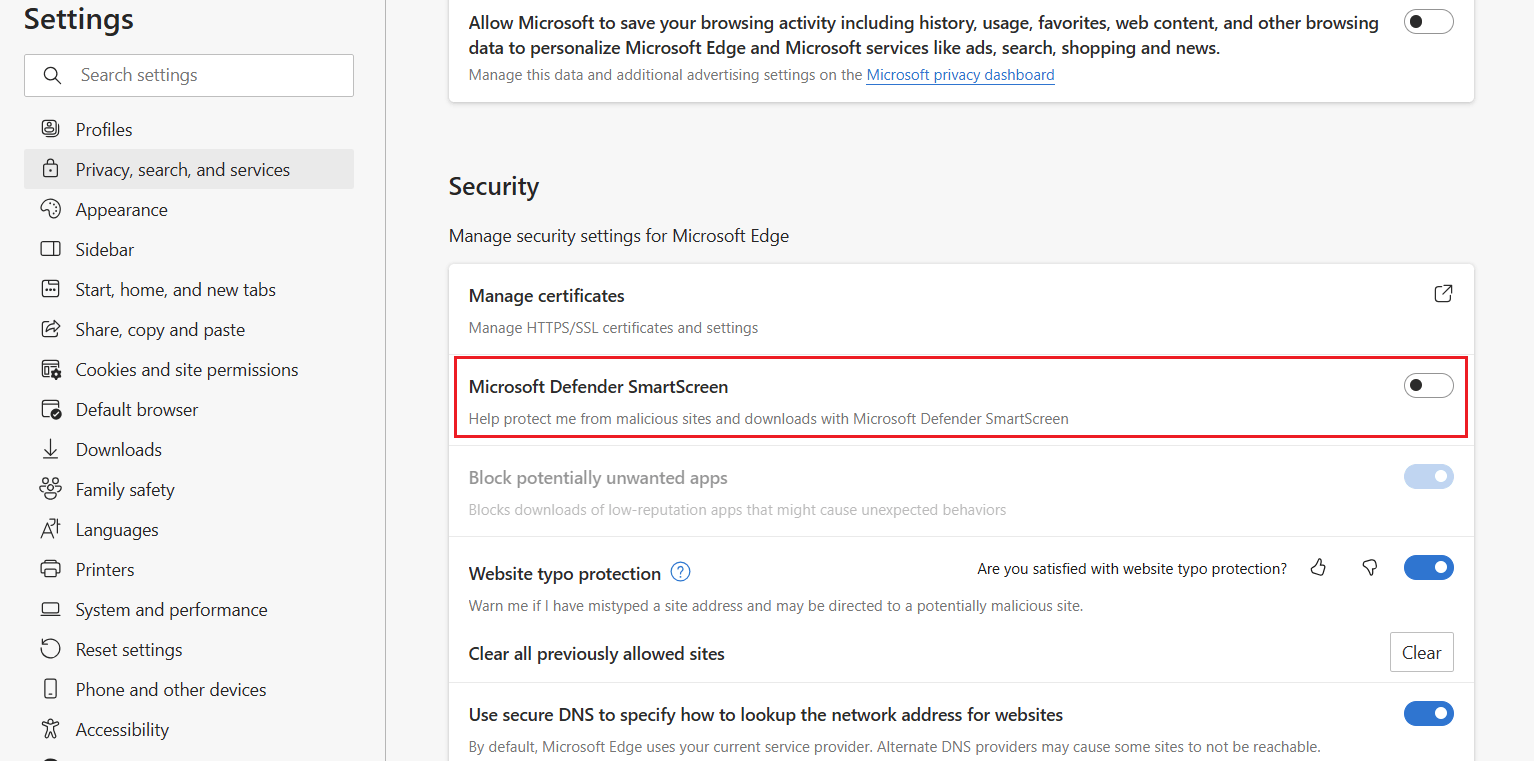The height and width of the screenshot is (761, 1534).
Task: Select Cookies and site permissions
Action: [186, 369]
